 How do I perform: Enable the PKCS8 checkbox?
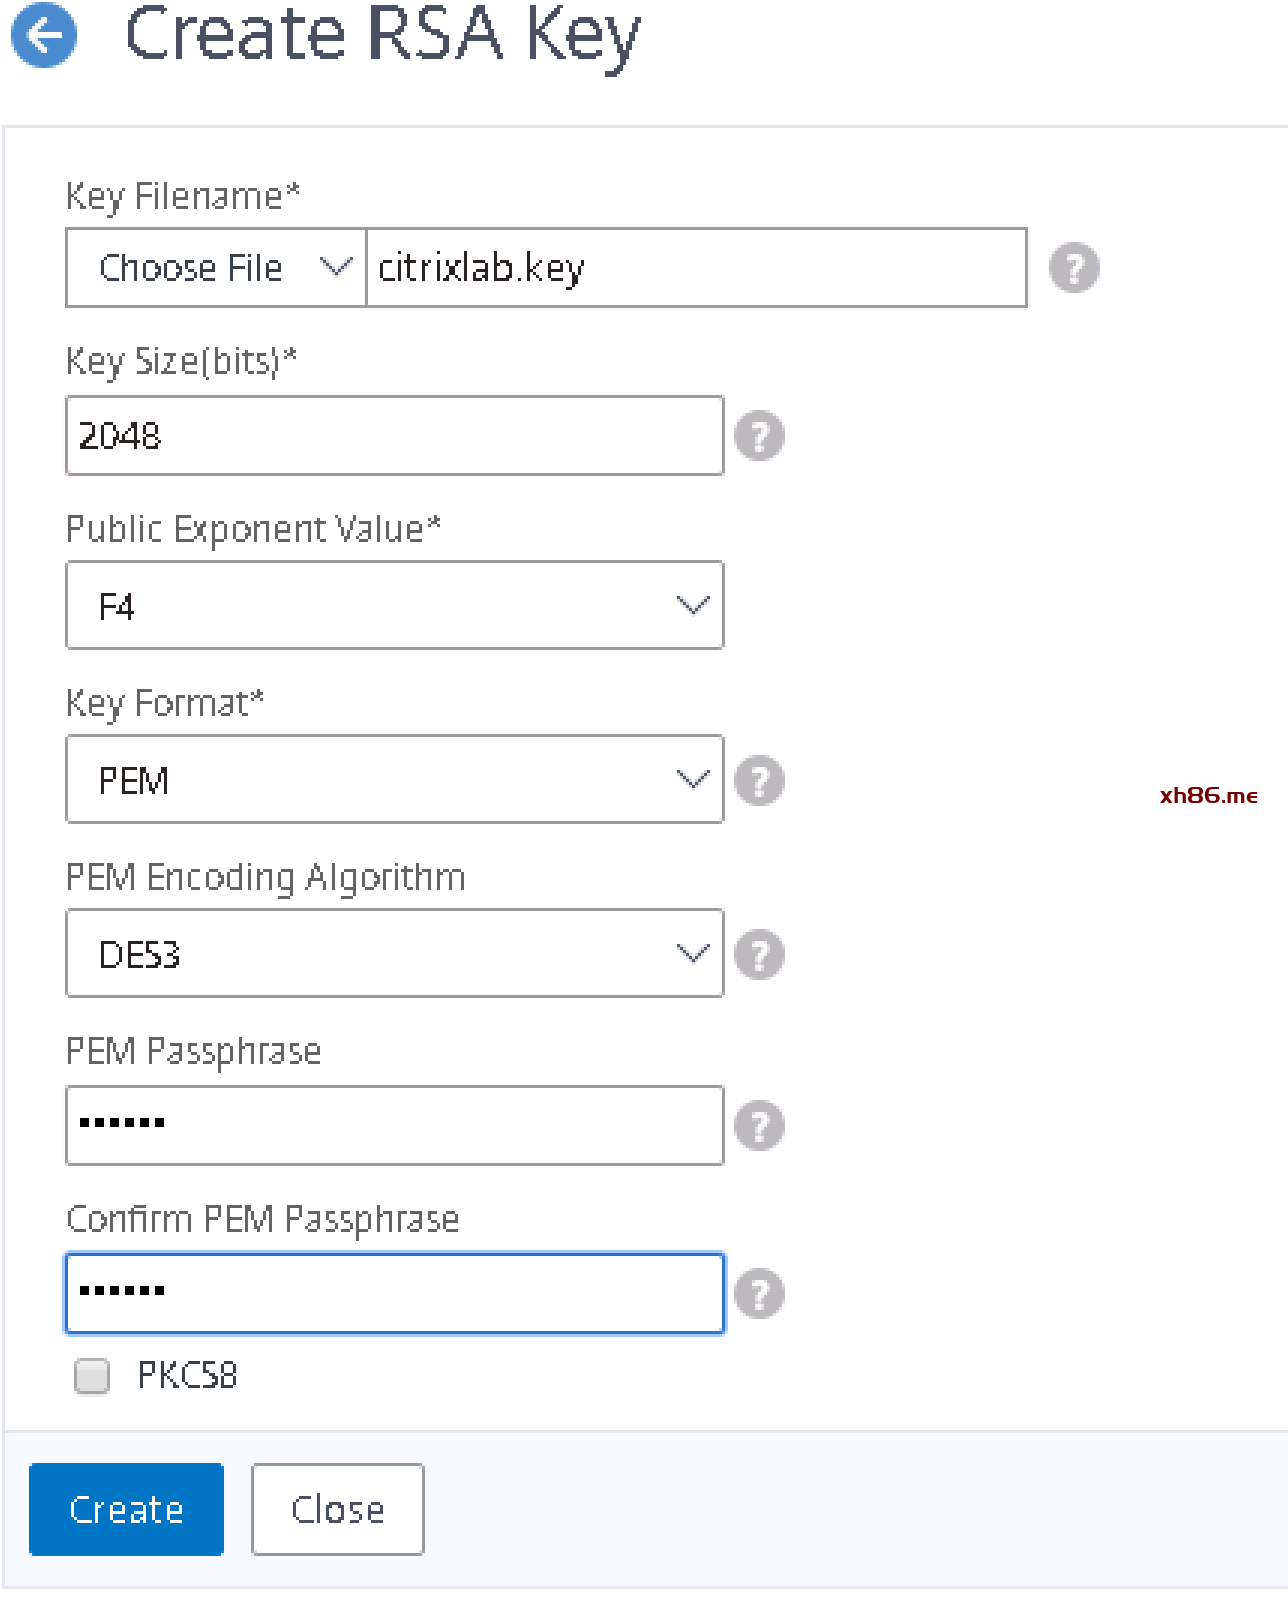pyautogui.click(x=92, y=1376)
